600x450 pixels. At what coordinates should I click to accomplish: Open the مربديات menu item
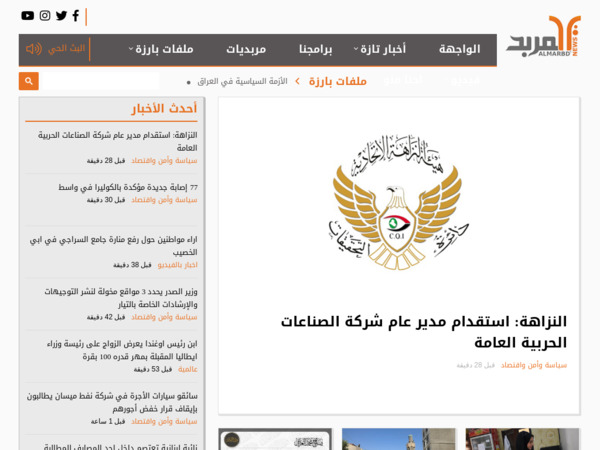tap(246, 49)
